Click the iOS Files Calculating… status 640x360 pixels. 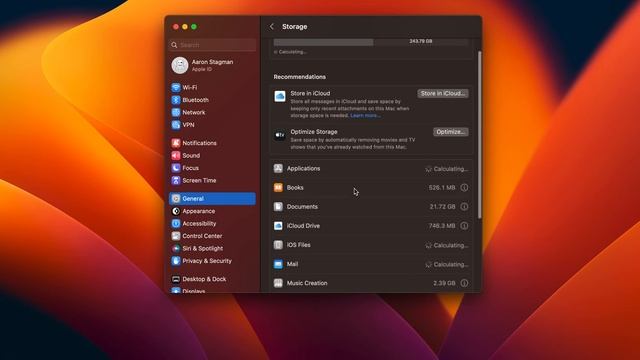coord(447,245)
